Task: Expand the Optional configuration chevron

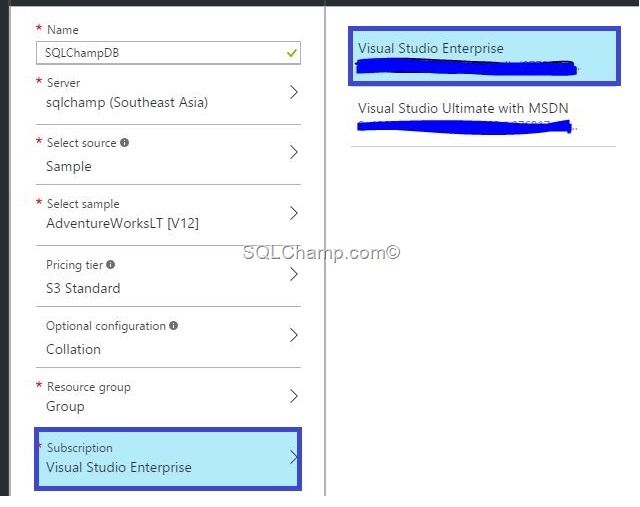Action: coord(293,335)
